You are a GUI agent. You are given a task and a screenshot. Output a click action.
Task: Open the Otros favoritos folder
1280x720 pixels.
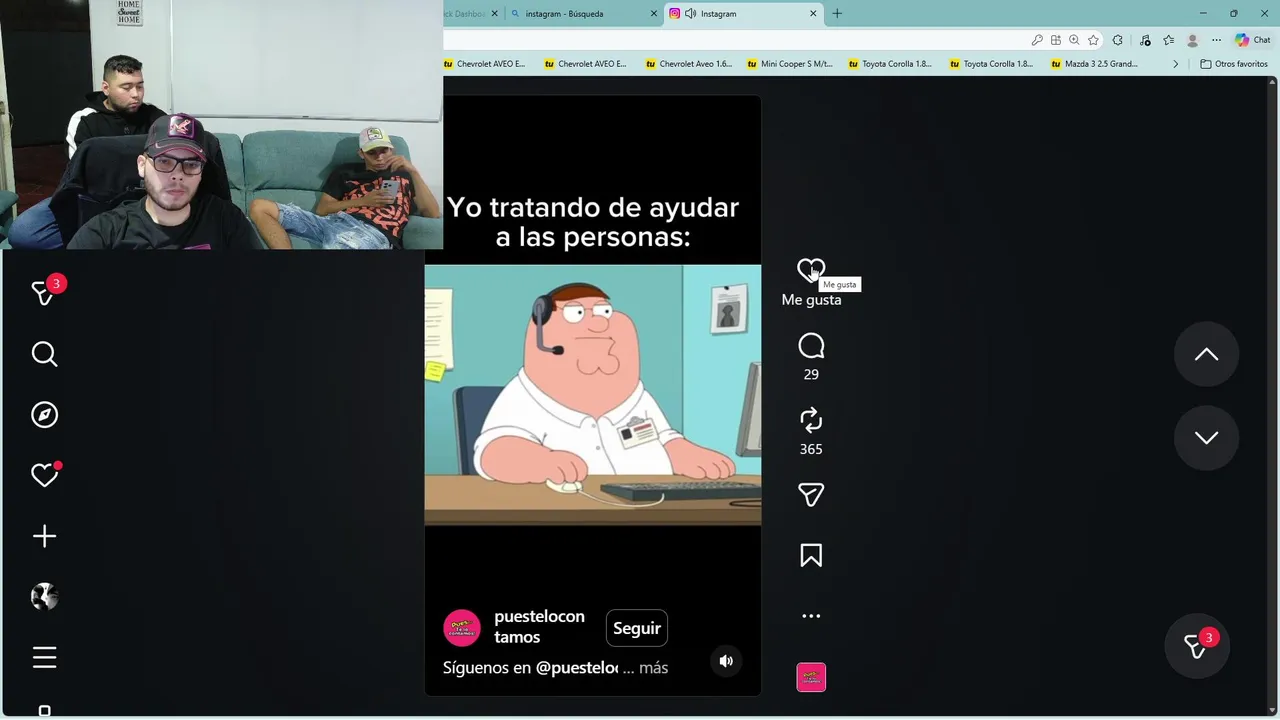click(x=1234, y=64)
